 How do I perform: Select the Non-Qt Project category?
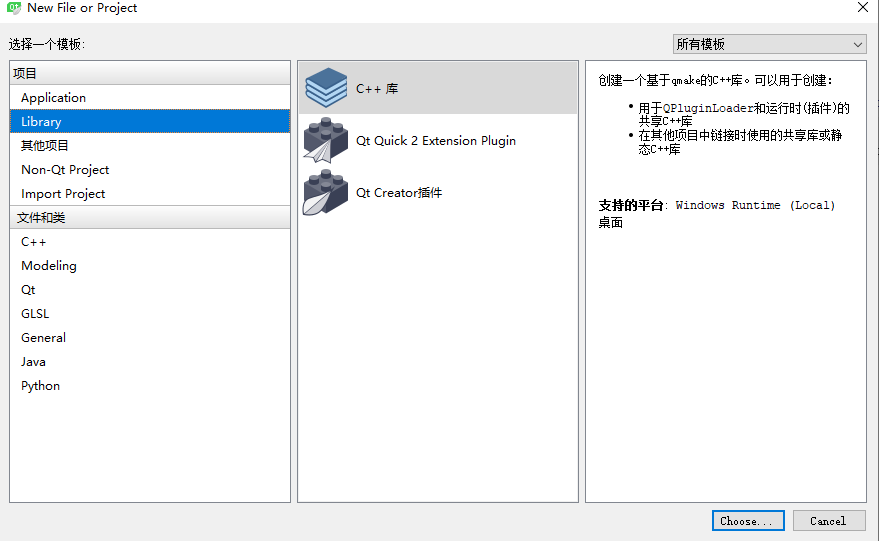[150, 170]
